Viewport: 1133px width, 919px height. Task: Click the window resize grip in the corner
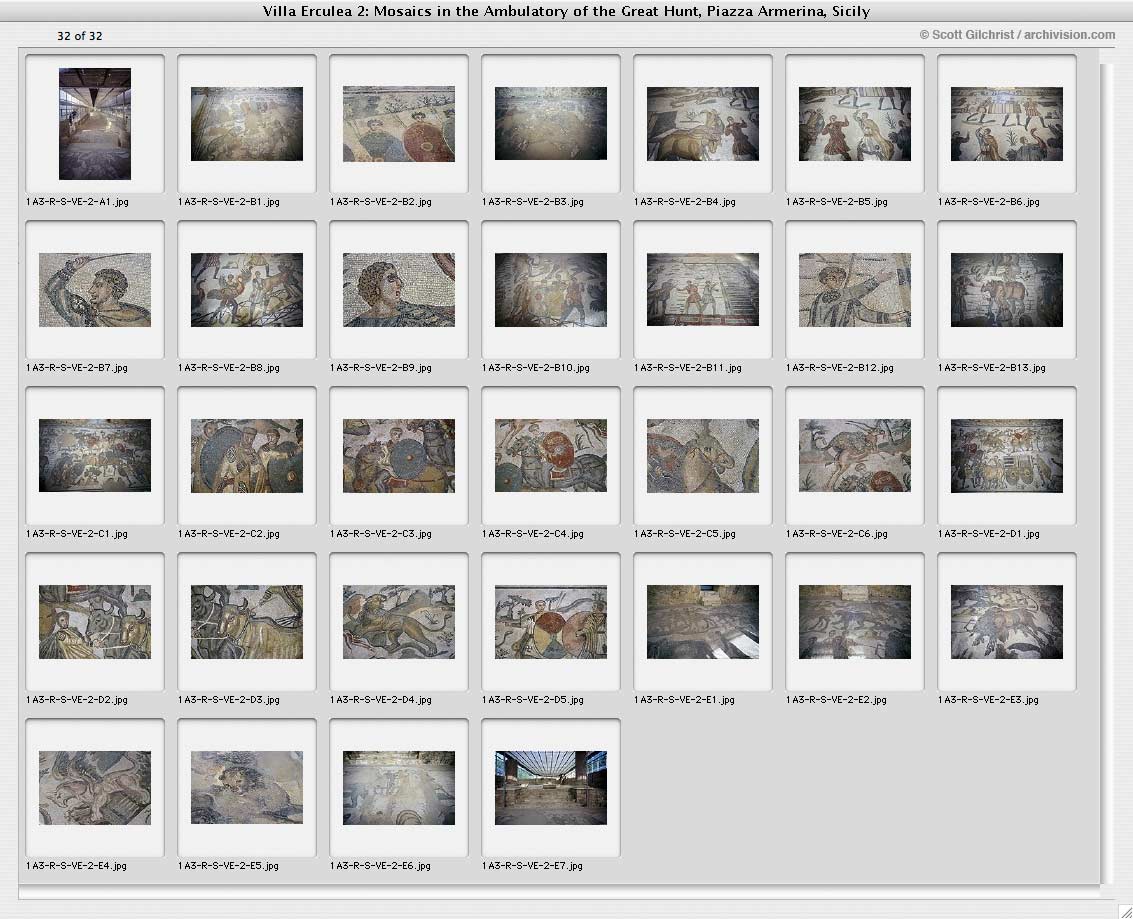(x=1125, y=912)
